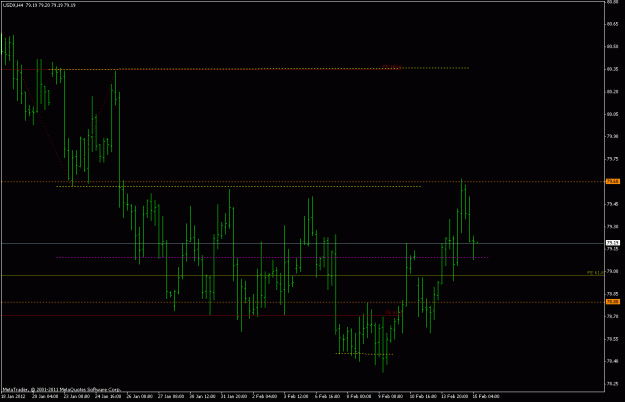This screenshot has width=625, height=402.
Task: Click the 19 Jan 2012 time label
Action: pos(13,396)
